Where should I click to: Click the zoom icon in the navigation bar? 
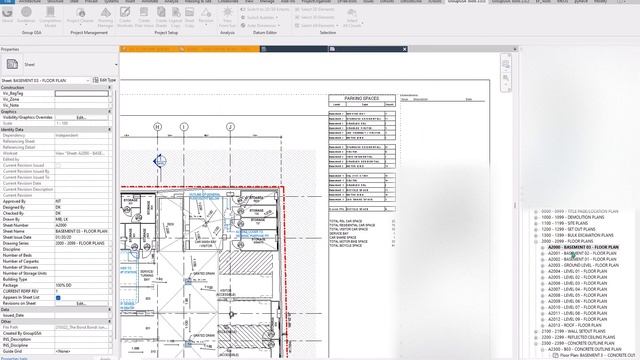[x=506, y=79]
